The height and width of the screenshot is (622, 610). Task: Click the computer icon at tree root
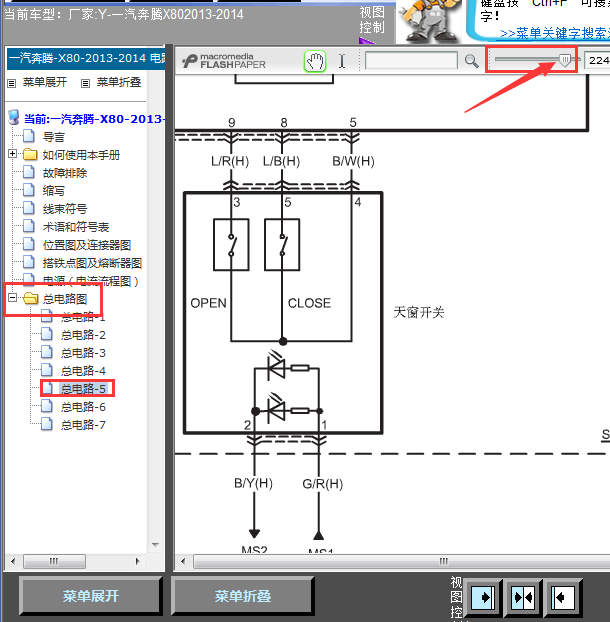[x=14, y=117]
